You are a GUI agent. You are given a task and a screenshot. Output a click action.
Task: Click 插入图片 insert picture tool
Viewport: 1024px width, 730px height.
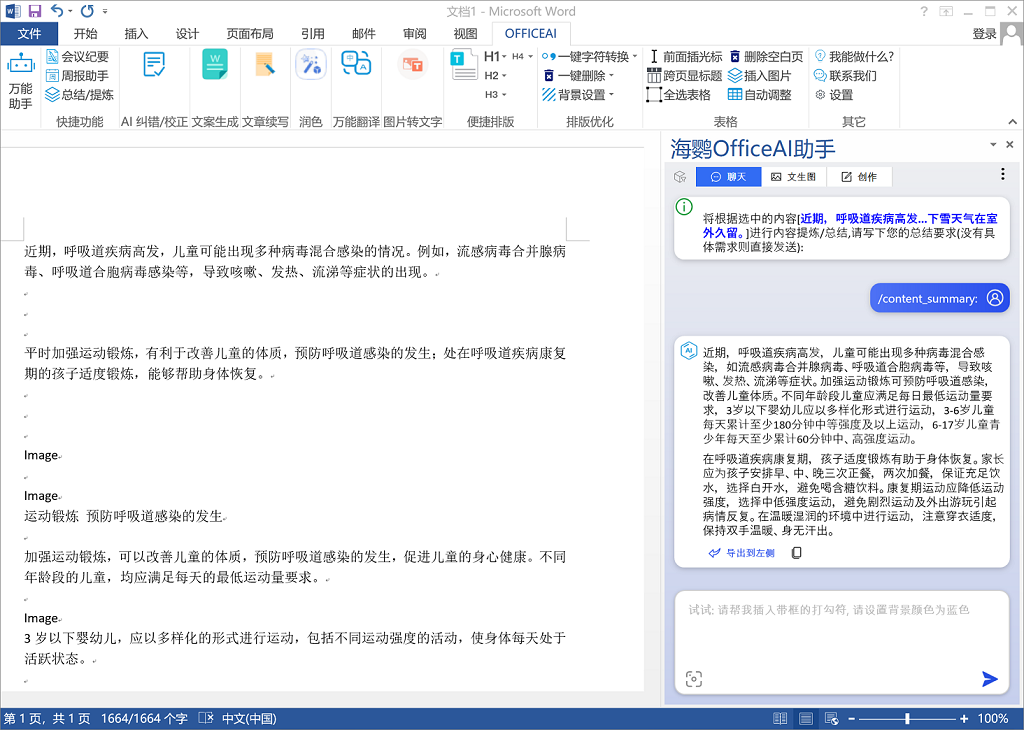[x=760, y=76]
